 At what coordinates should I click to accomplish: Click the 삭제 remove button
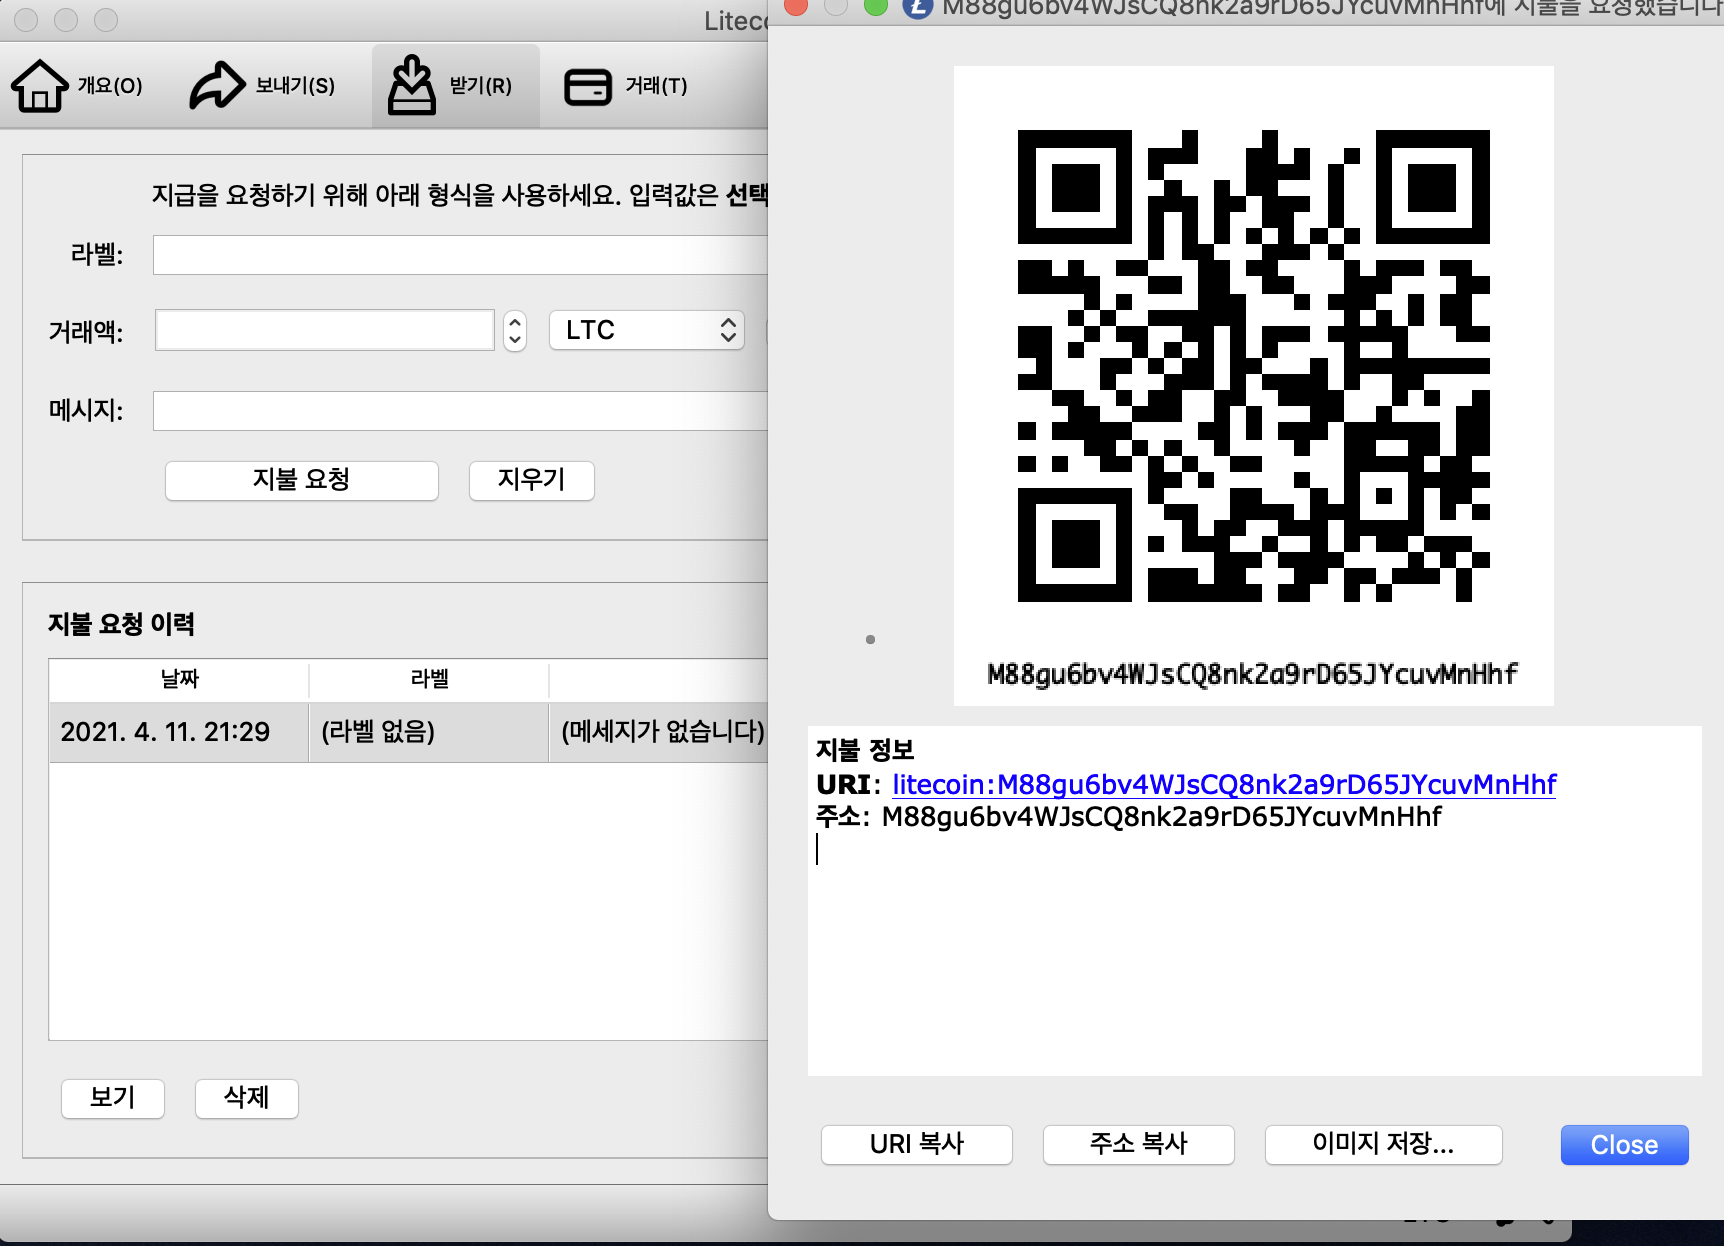pos(246,1098)
